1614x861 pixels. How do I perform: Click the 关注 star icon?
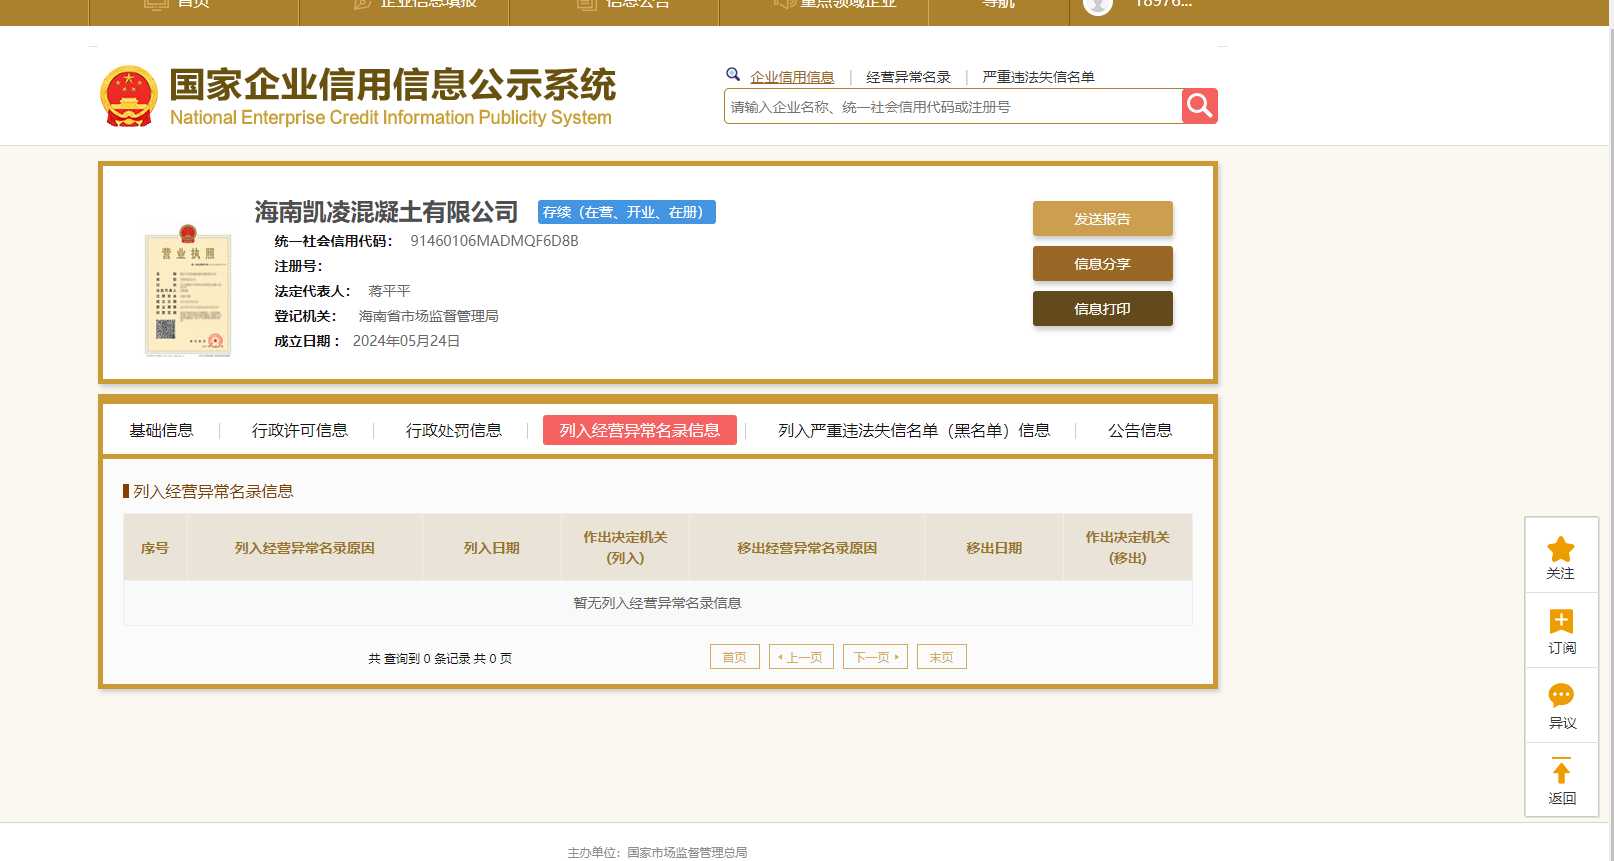coord(1560,549)
